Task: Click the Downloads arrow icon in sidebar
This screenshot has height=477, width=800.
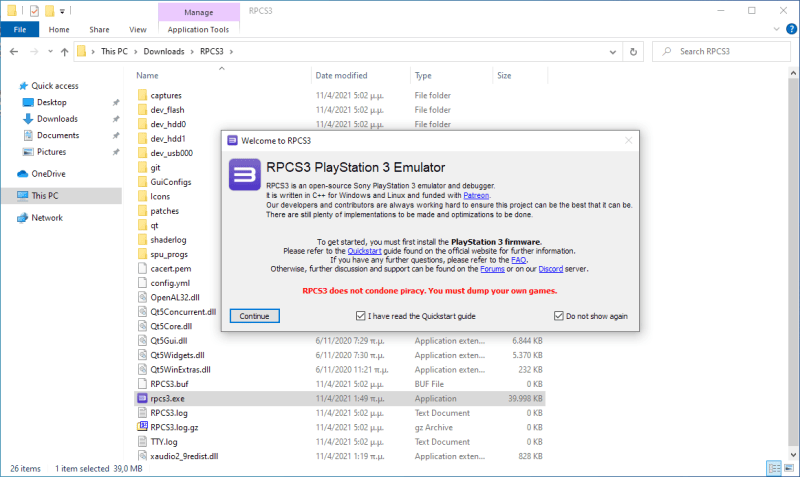Action: tap(28, 119)
